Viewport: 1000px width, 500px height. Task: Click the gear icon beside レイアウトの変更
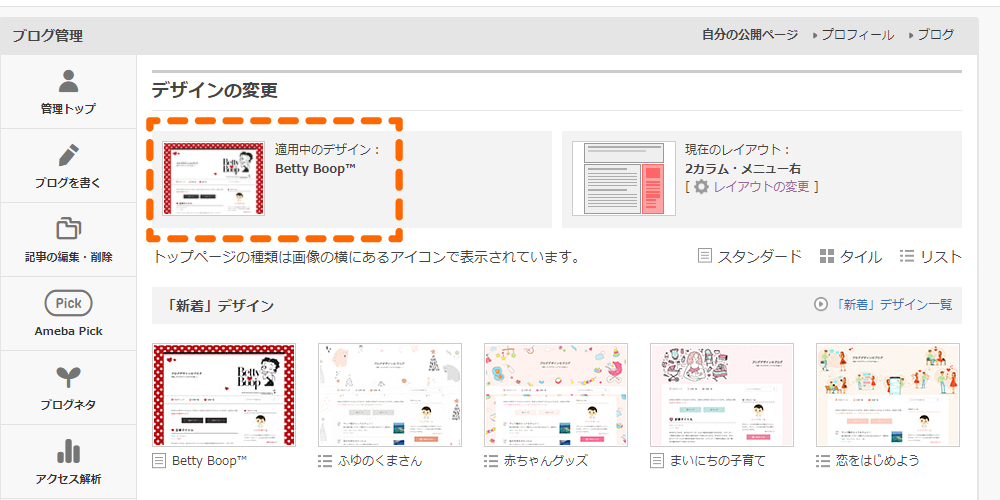701,187
